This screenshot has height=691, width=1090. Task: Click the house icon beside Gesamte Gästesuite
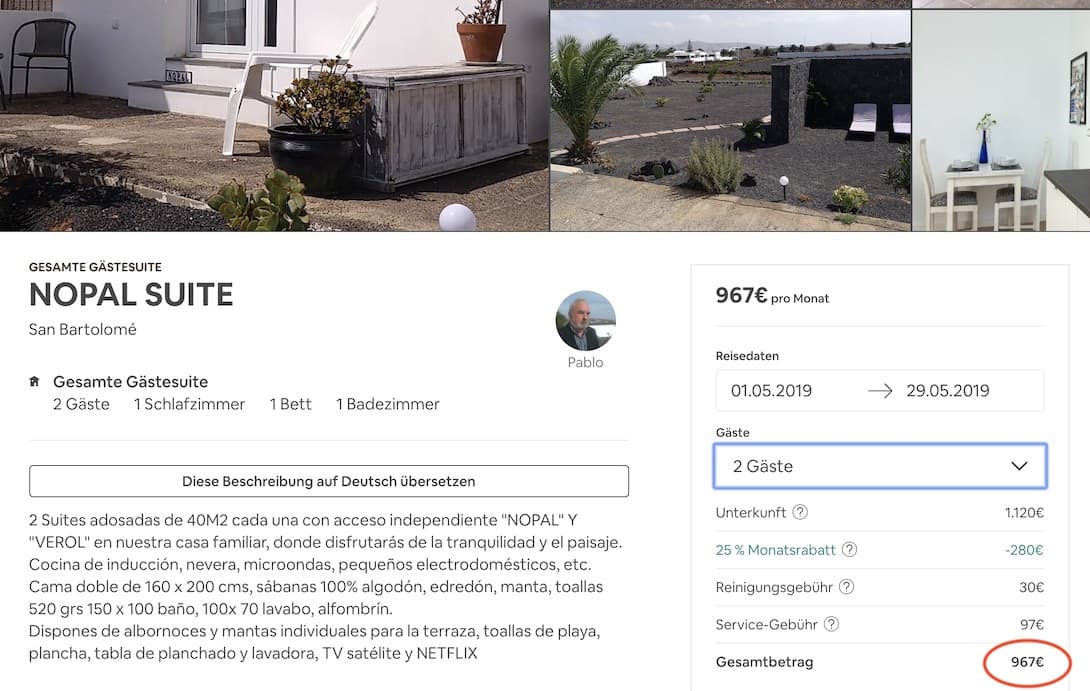[x=34, y=381]
